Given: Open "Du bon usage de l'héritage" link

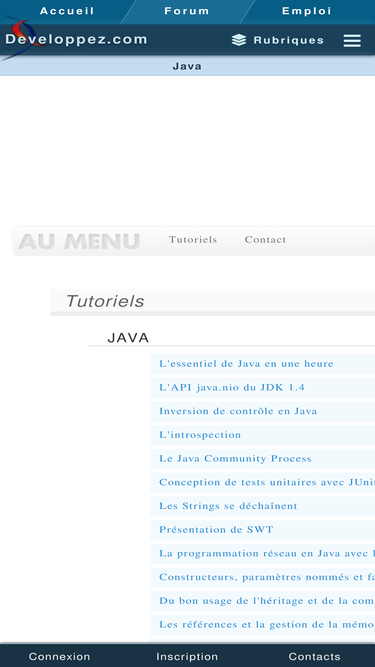Looking at the screenshot, I should 267,601.
